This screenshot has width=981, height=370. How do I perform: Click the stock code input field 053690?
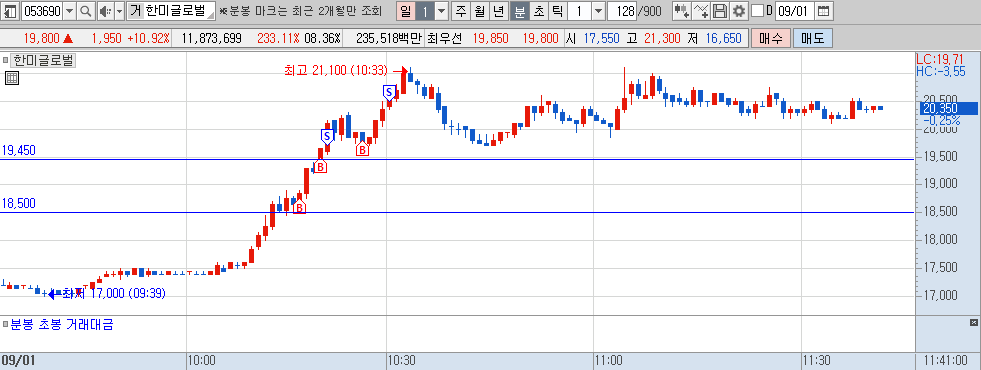[41, 11]
